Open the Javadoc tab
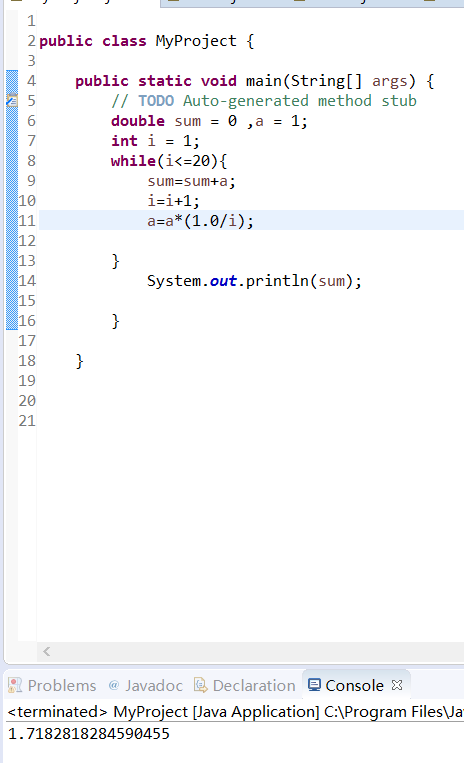 146,685
